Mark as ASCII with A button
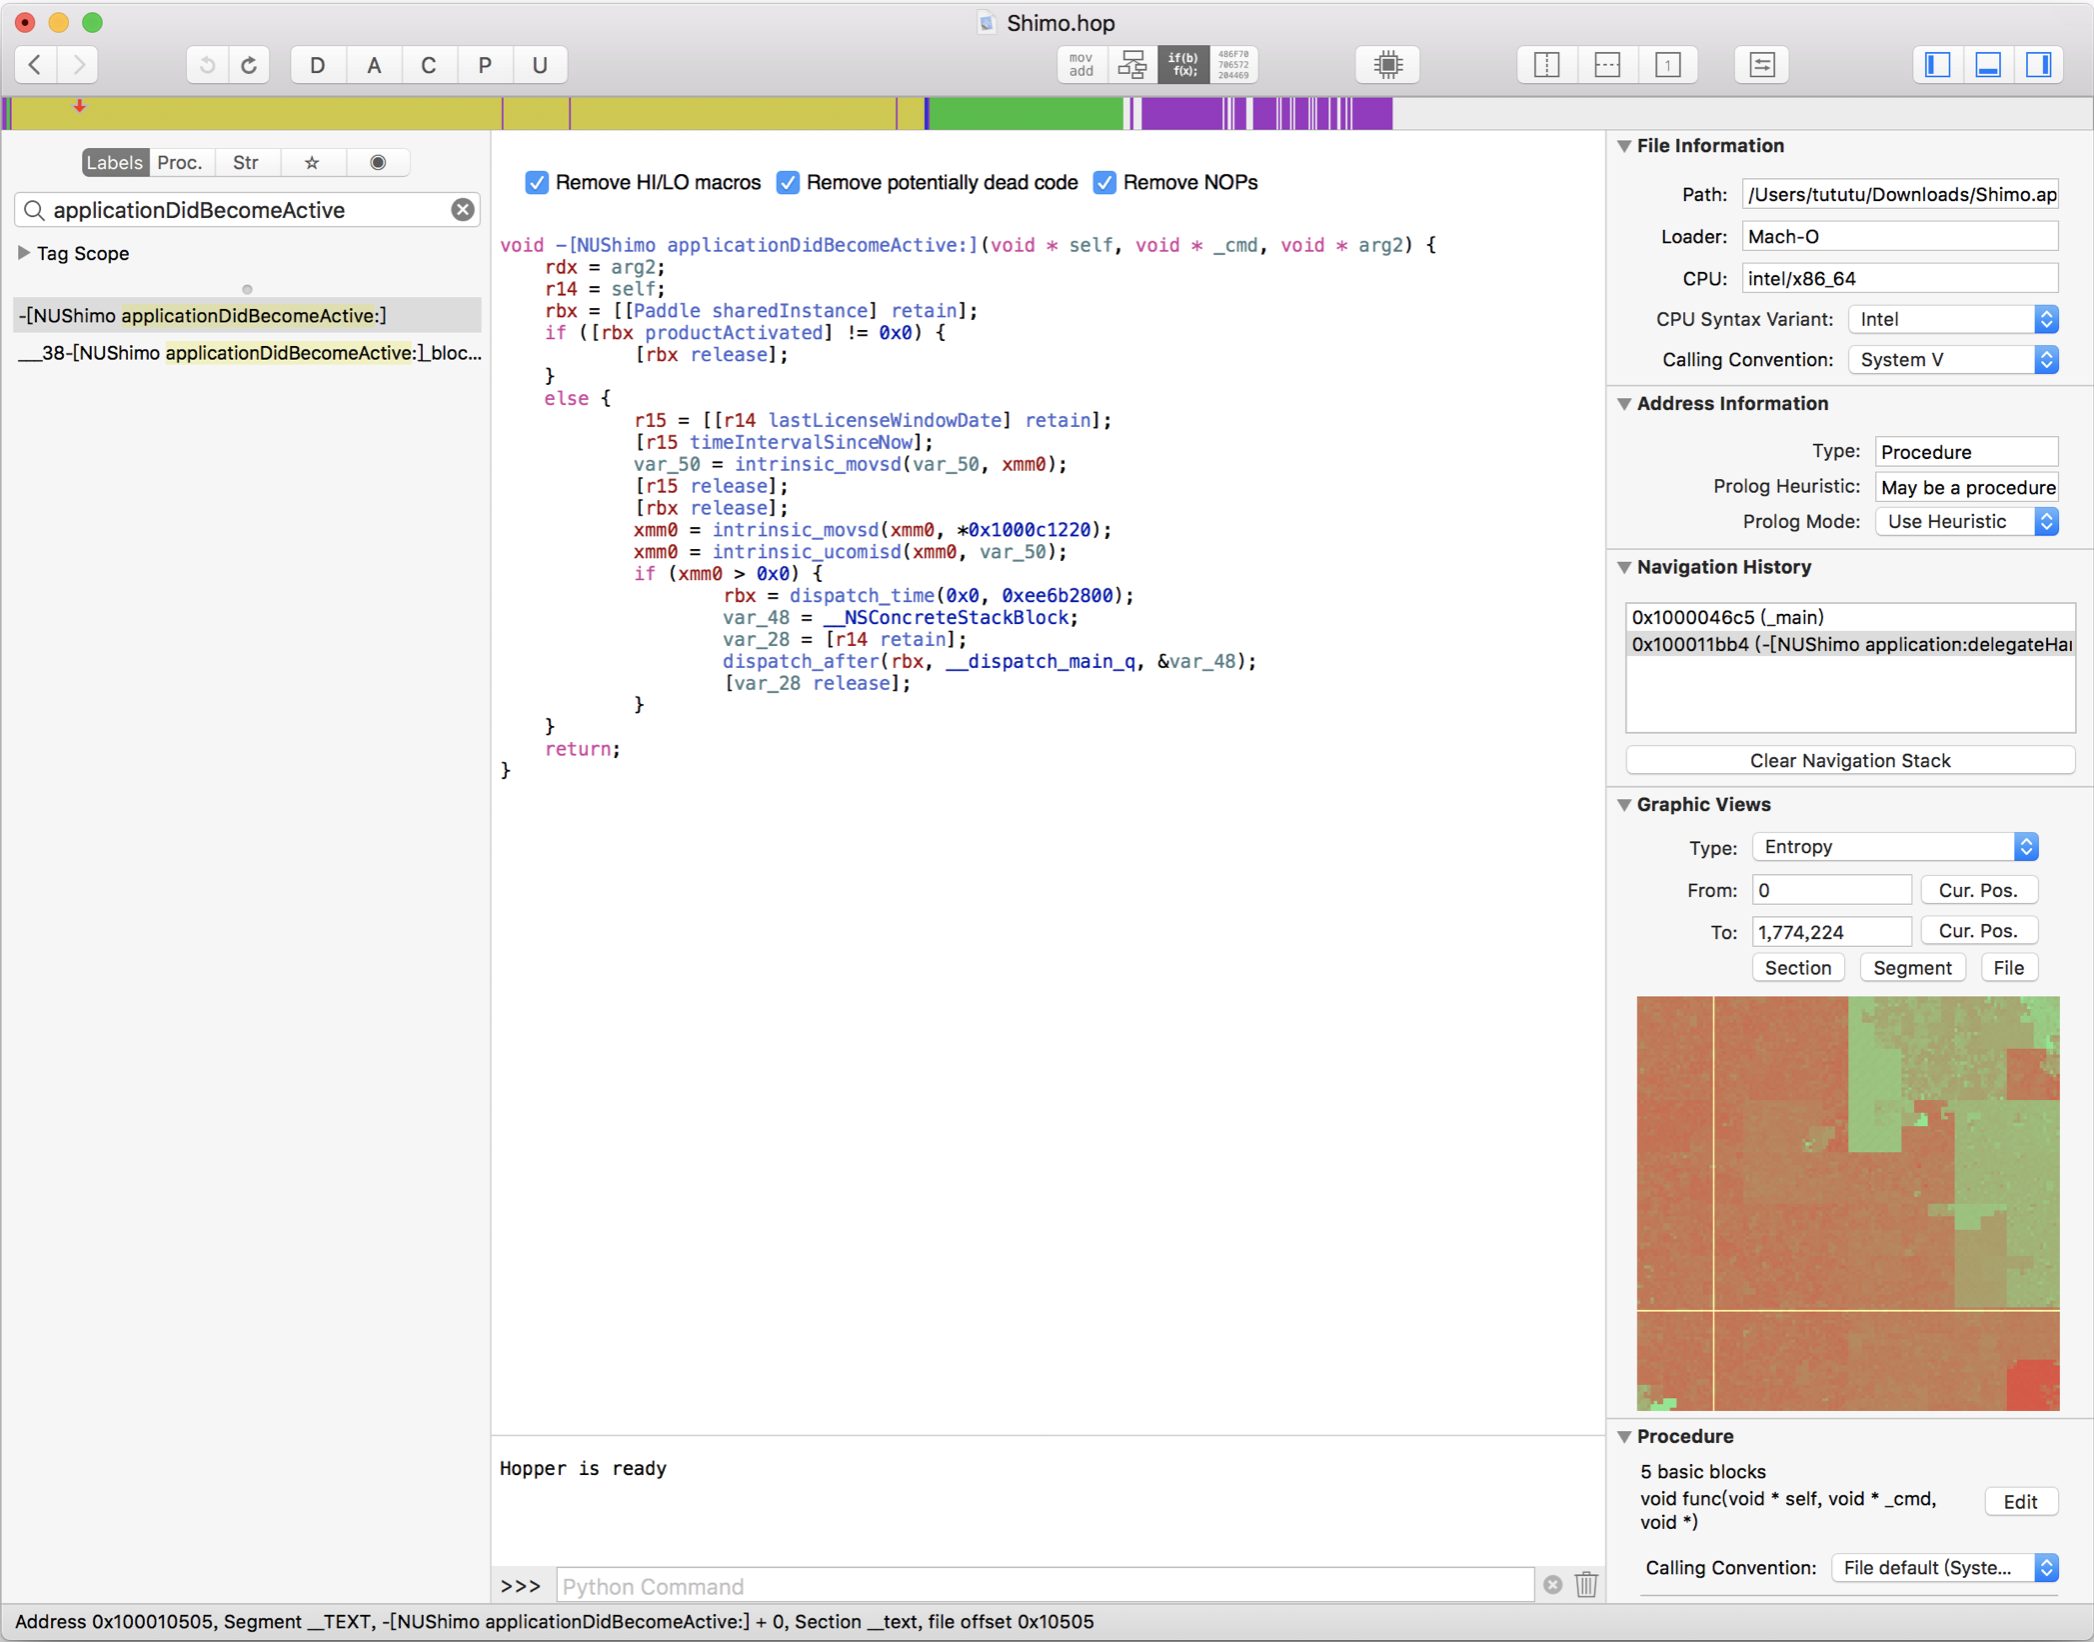Viewport: 2094px width, 1642px height. point(374,65)
